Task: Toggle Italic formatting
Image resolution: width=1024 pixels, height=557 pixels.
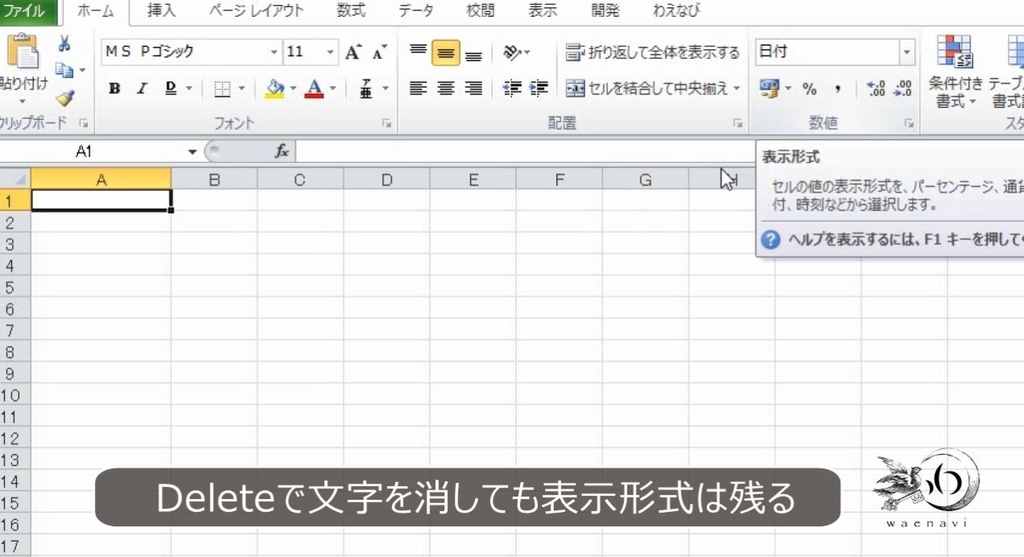Action: point(142,88)
